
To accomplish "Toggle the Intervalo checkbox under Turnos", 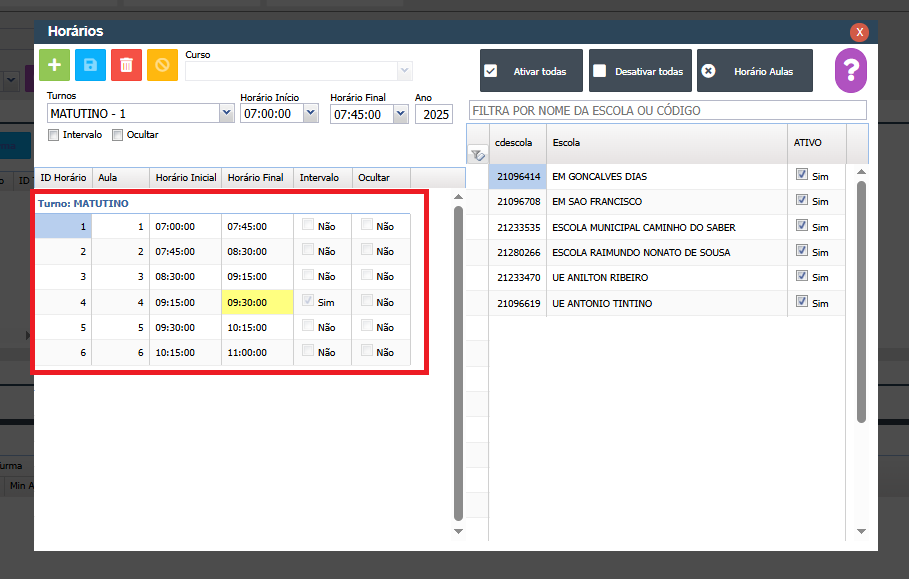I will (x=53, y=135).
